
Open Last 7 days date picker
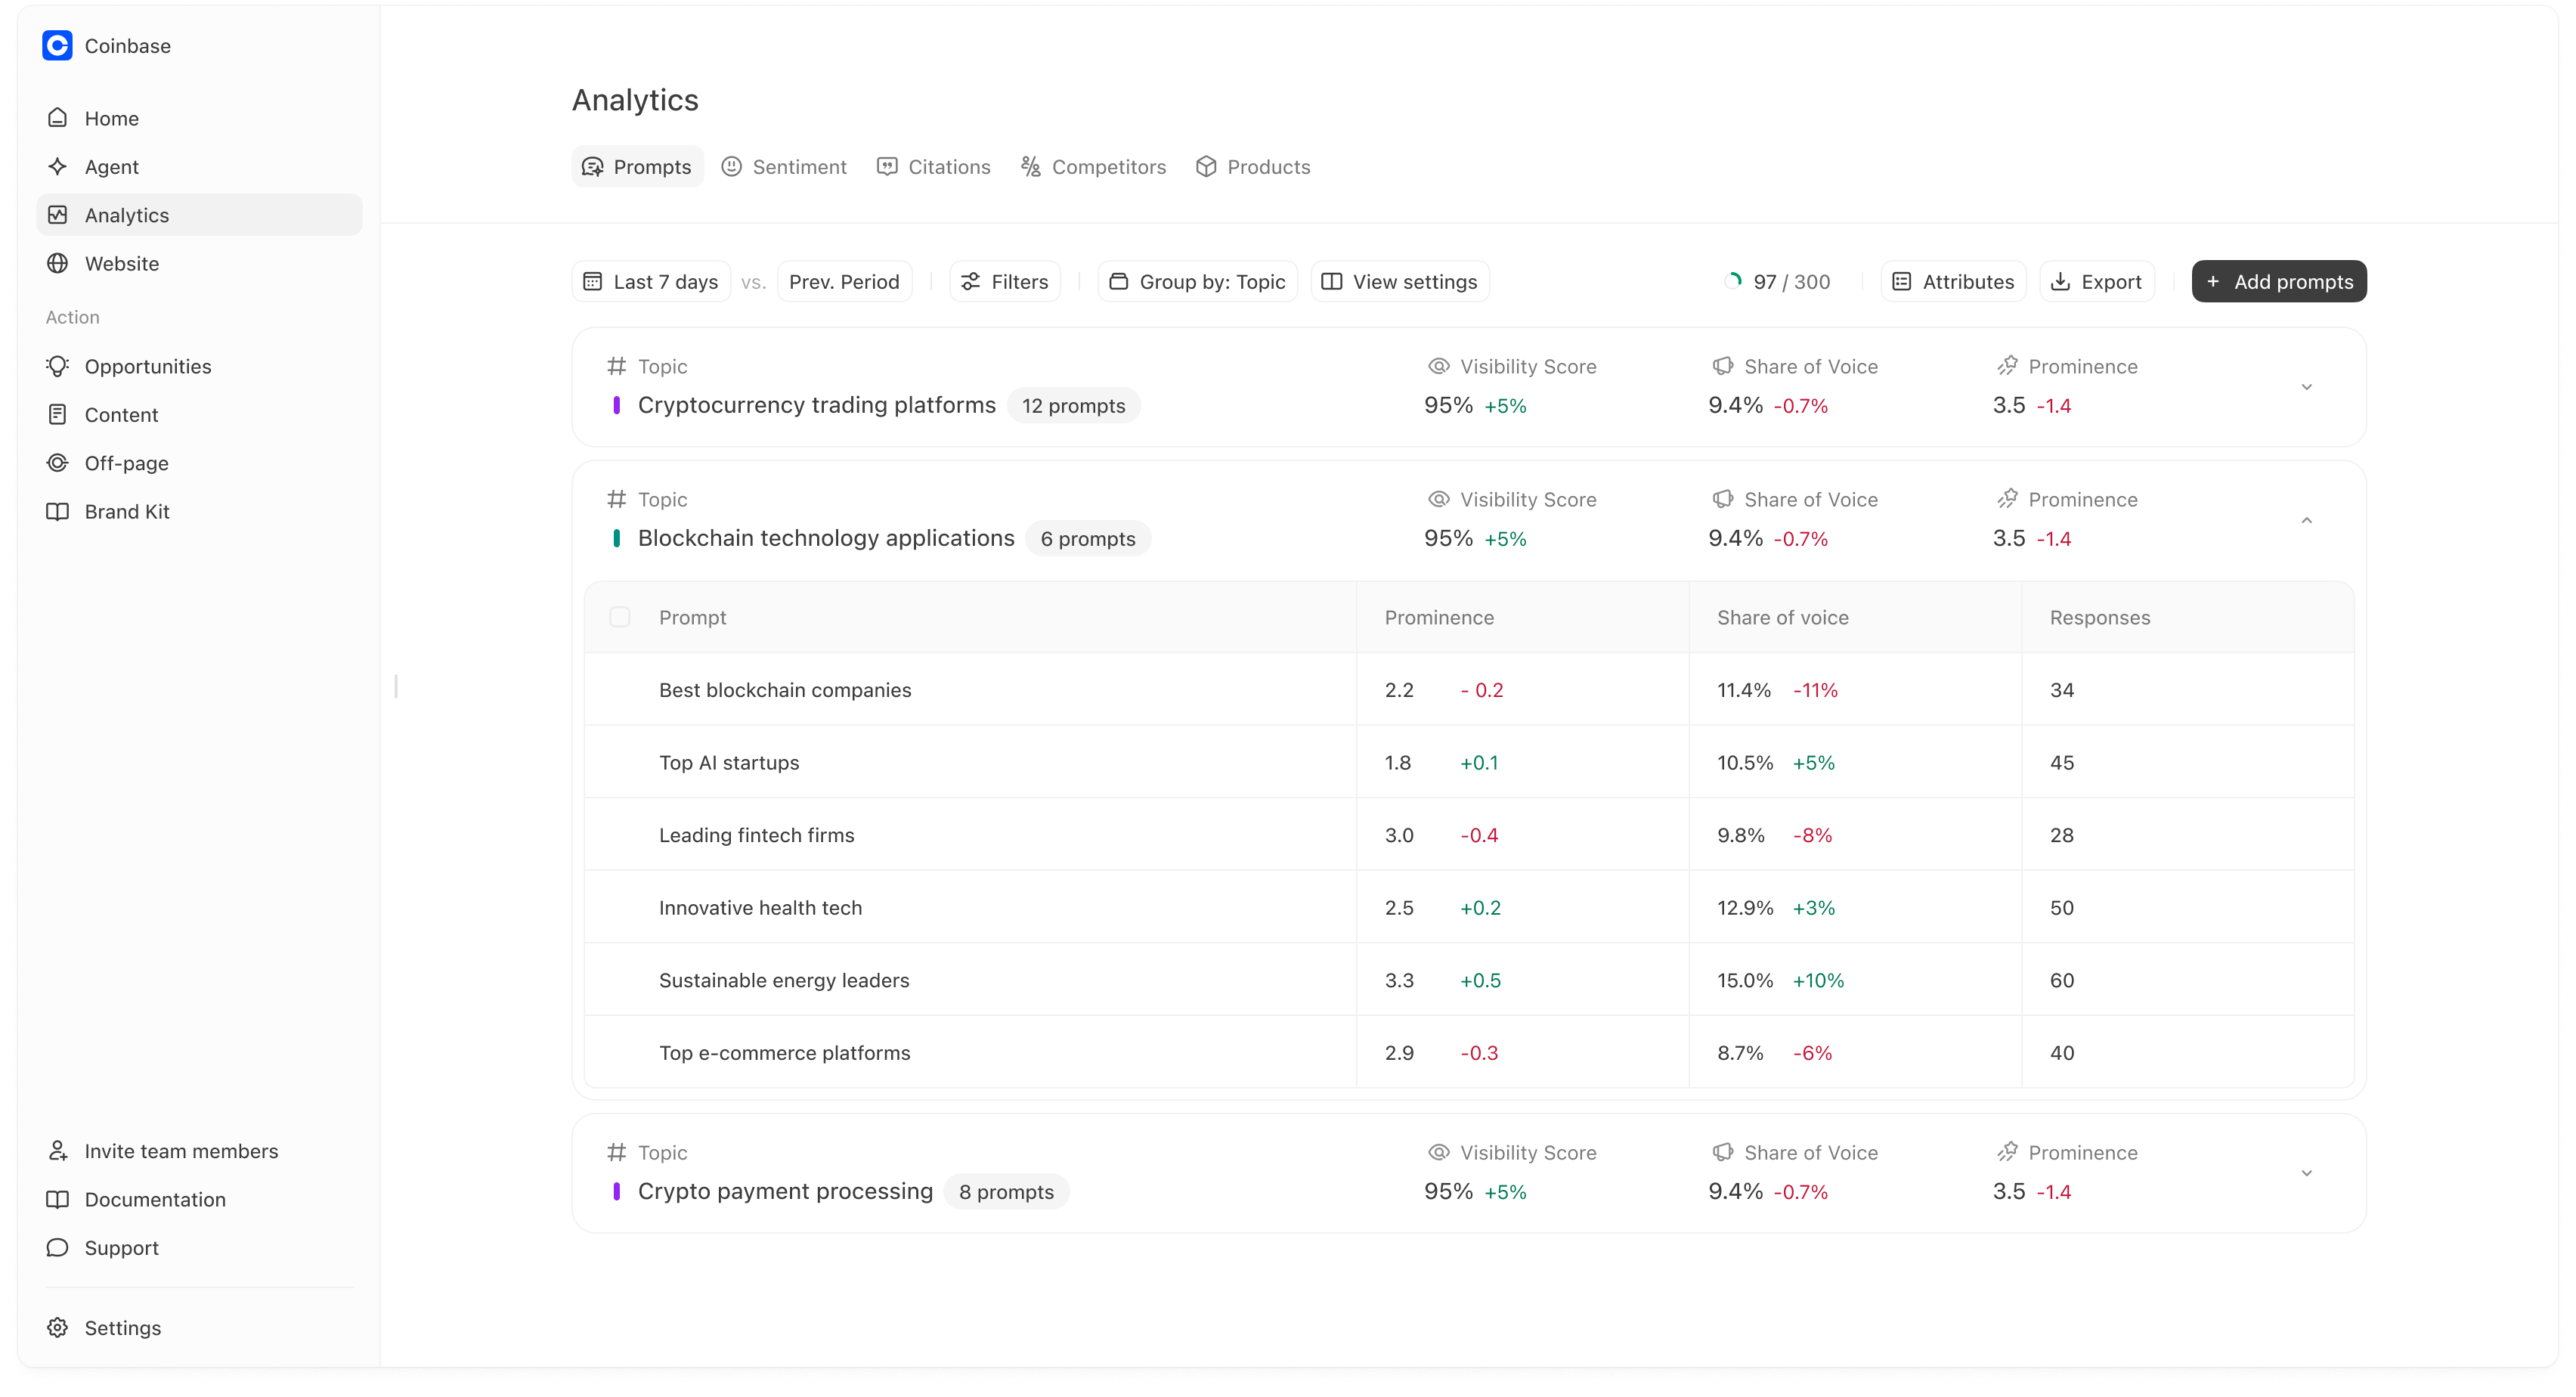pyautogui.click(x=651, y=281)
